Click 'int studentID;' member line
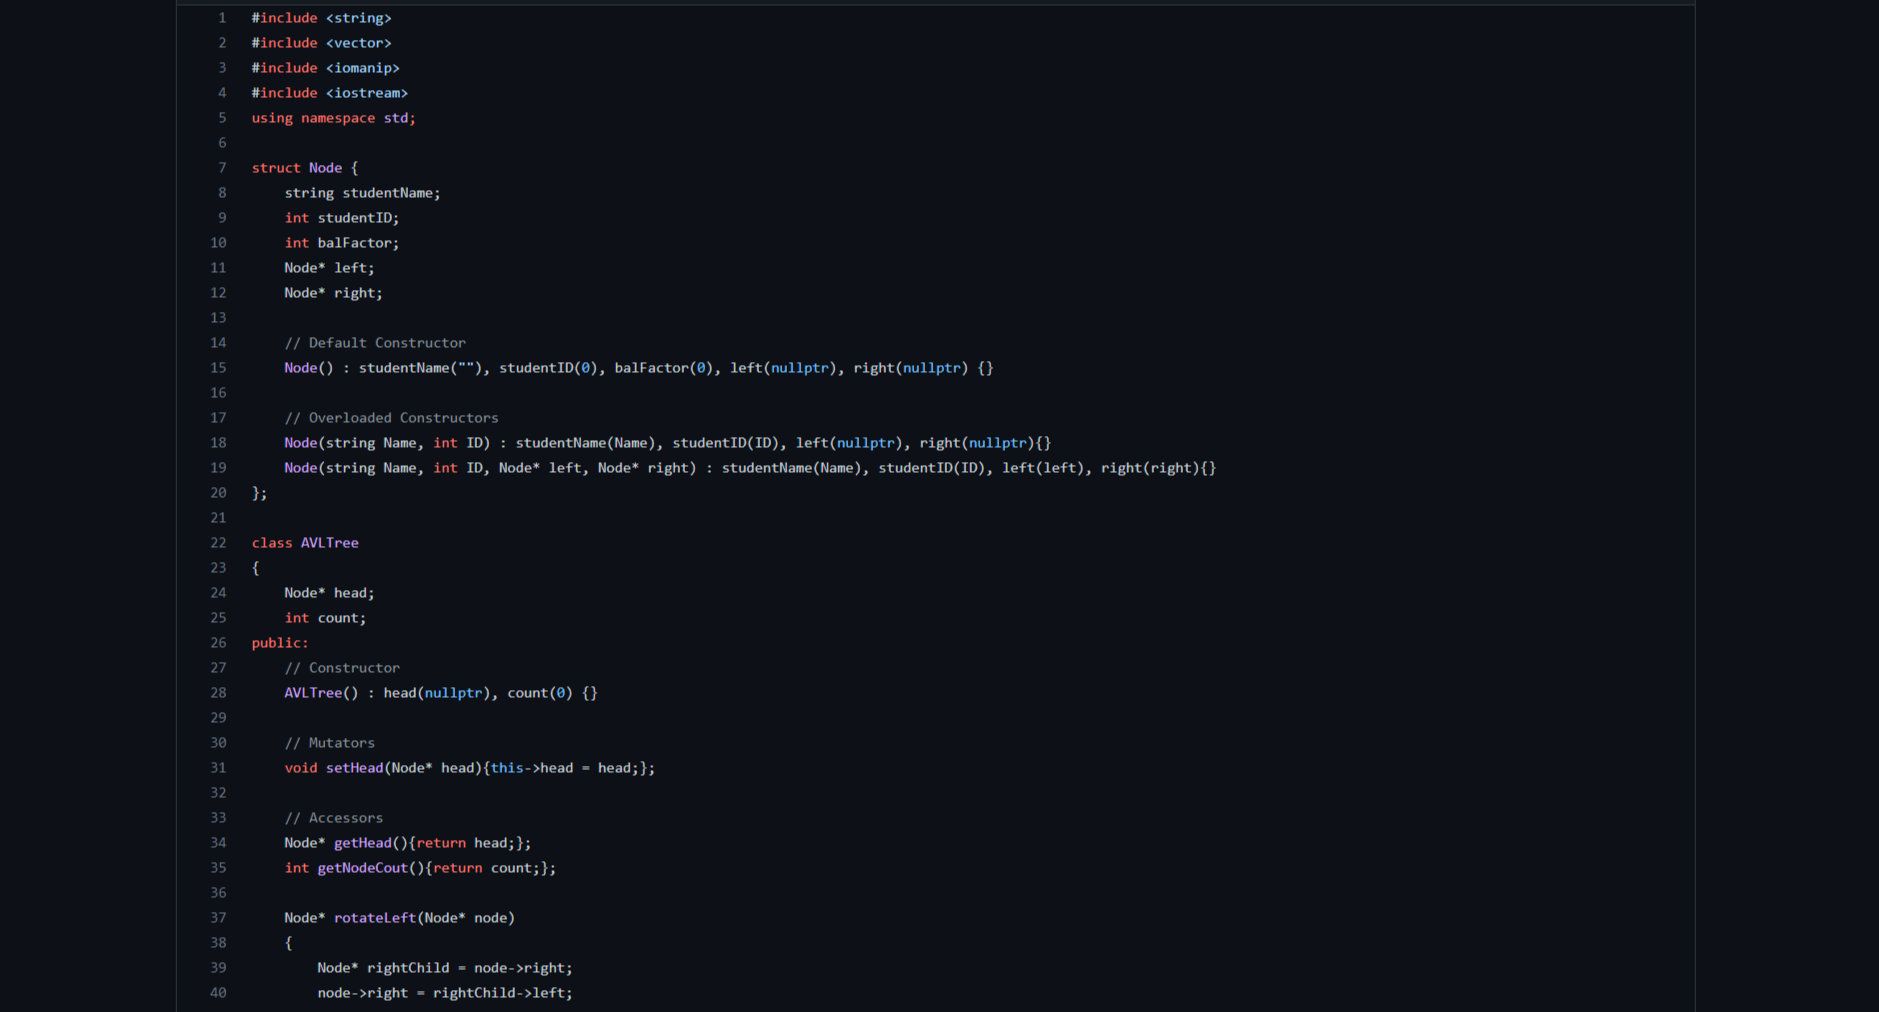Image resolution: width=1879 pixels, height=1012 pixels. click(x=341, y=218)
